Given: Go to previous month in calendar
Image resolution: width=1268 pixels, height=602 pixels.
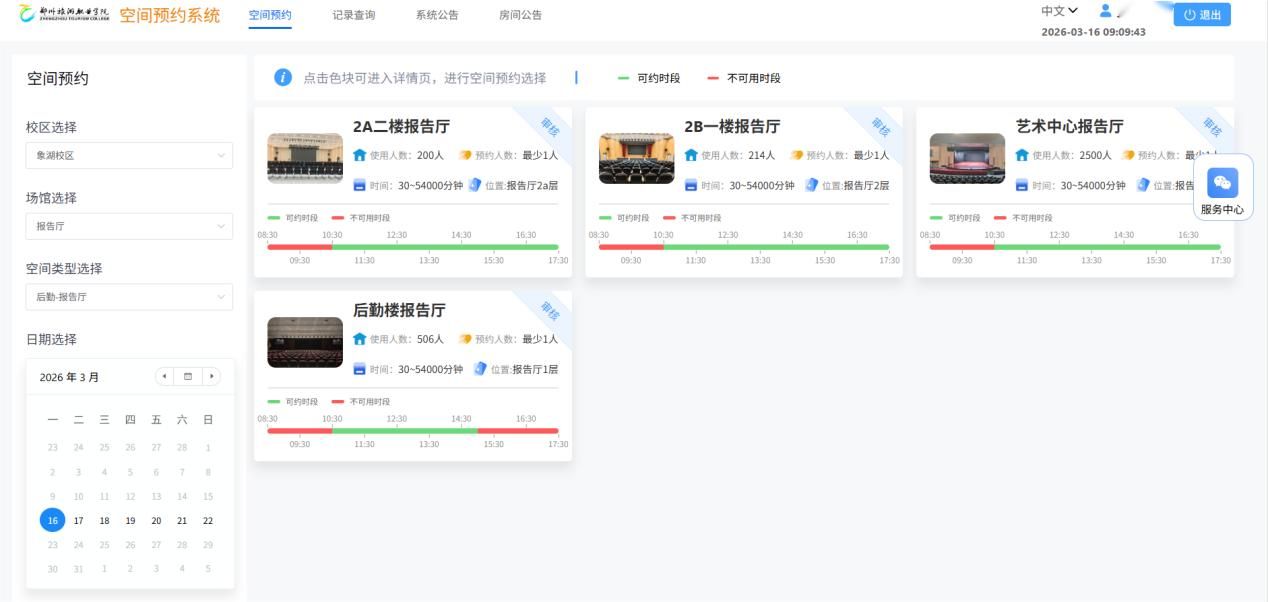Looking at the screenshot, I should coord(165,377).
